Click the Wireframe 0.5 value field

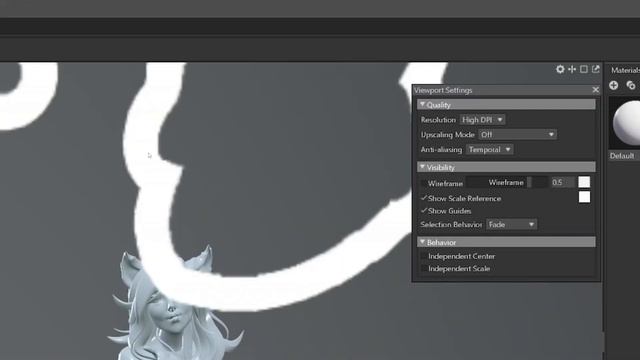click(562, 182)
